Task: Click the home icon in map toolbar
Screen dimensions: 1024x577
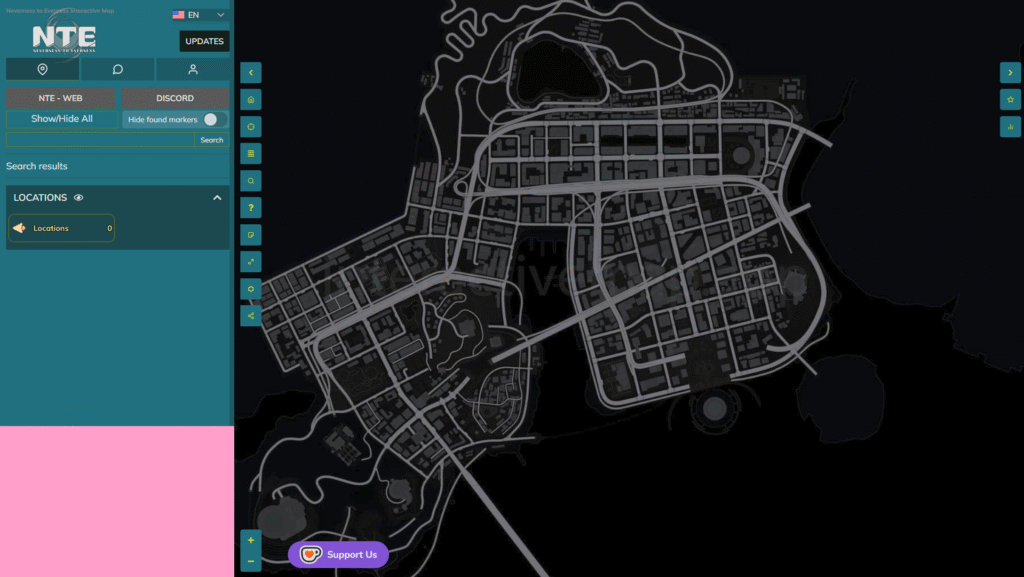Action: pyautogui.click(x=251, y=99)
